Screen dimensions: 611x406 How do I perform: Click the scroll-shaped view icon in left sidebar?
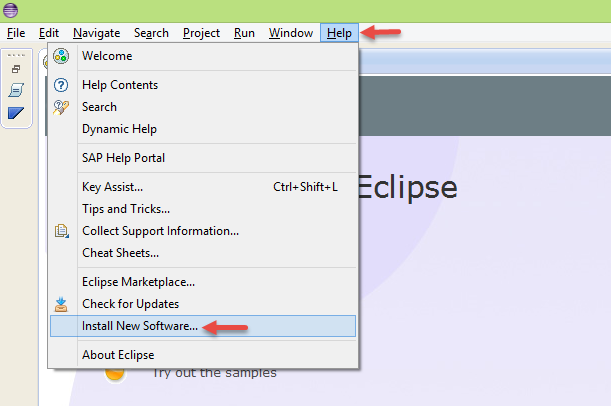[x=16, y=90]
